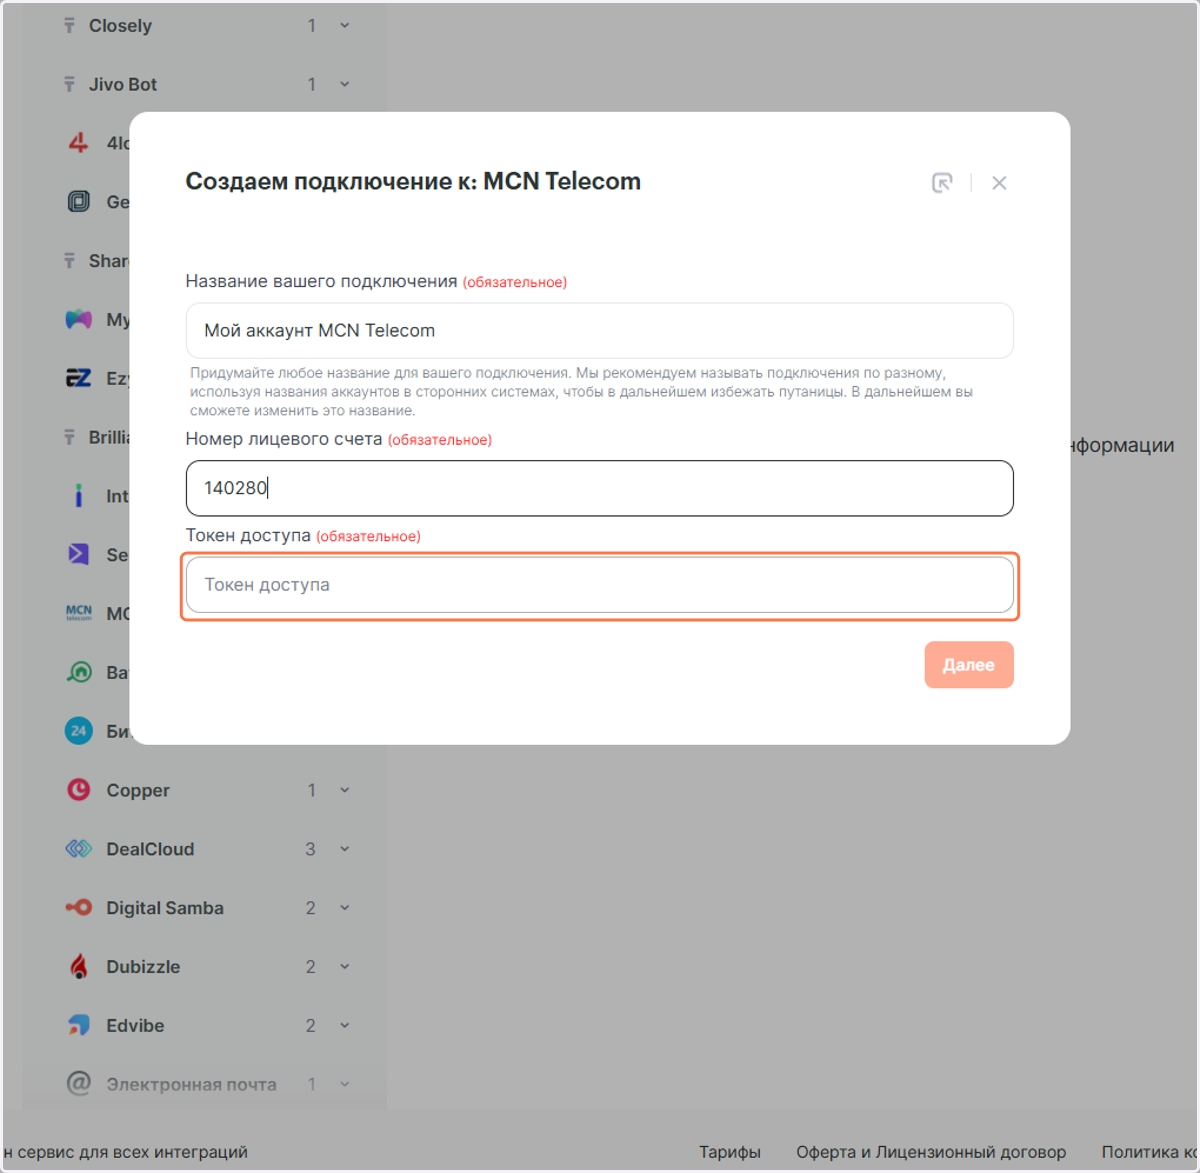The width and height of the screenshot is (1200, 1173).
Task: Click the Bitrix24 round blue icon
Action: pyautogui.click(x=78, y=731)
